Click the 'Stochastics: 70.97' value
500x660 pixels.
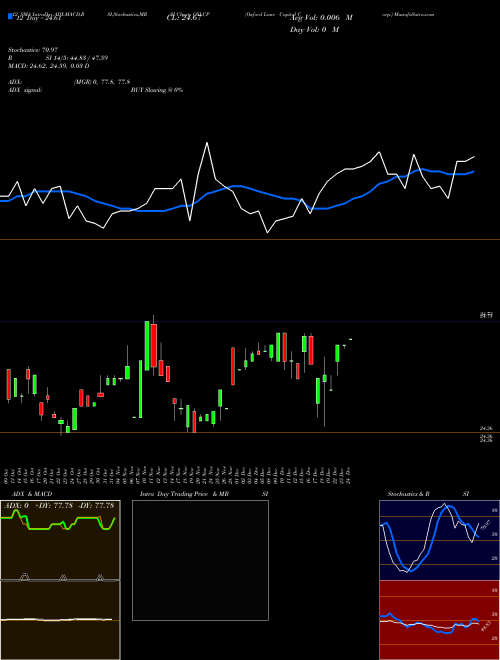click(x=32, y=50)
